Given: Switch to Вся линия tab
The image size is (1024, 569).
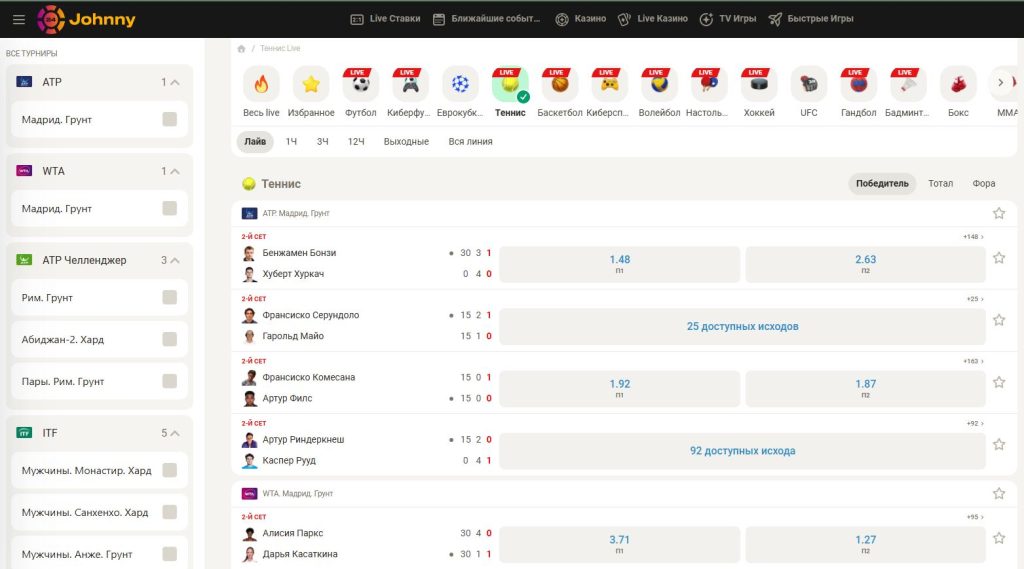Looking at the screenshot, I should [470, 141].
